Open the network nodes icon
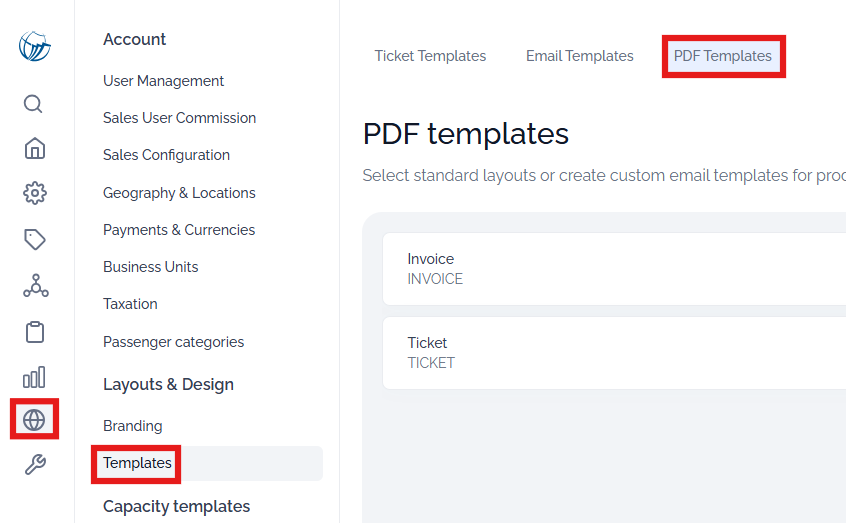The image size is (846, 523). click(36, 286)
